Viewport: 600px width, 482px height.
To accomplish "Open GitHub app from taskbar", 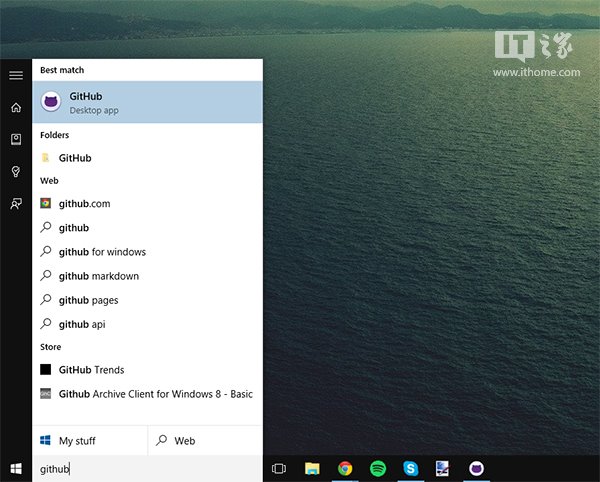I will coord(476,469).
